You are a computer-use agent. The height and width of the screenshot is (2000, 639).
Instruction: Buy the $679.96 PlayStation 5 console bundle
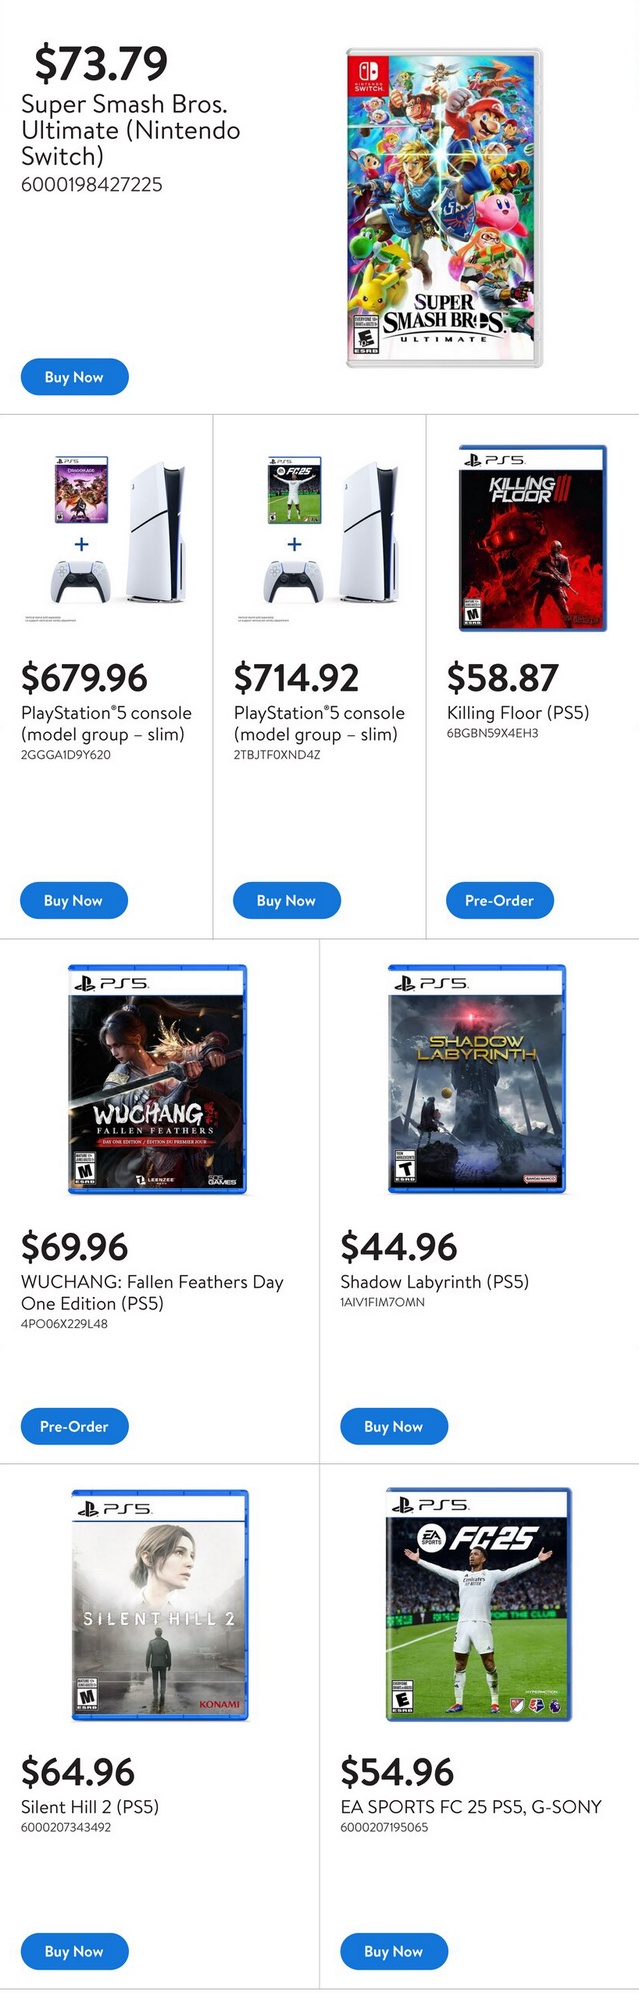(73, 900)
